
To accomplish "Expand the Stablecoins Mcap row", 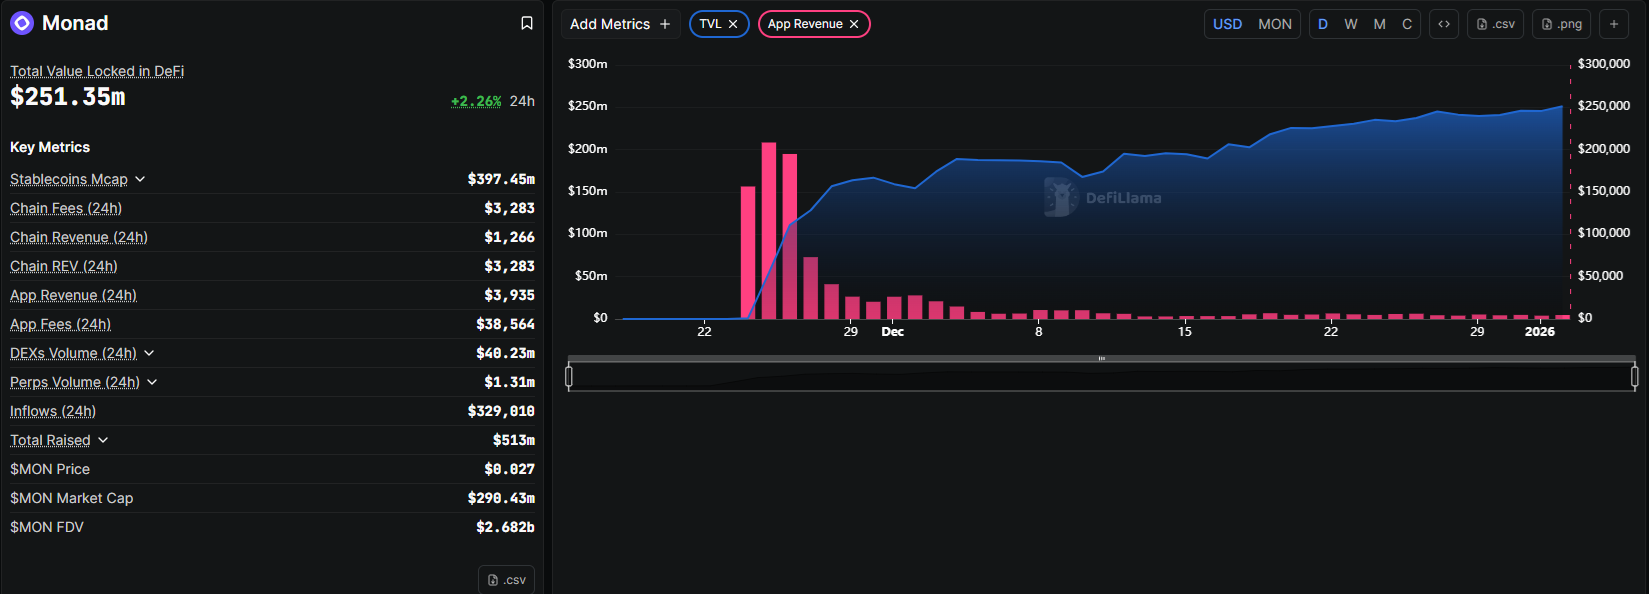I will tap(140, 179).
